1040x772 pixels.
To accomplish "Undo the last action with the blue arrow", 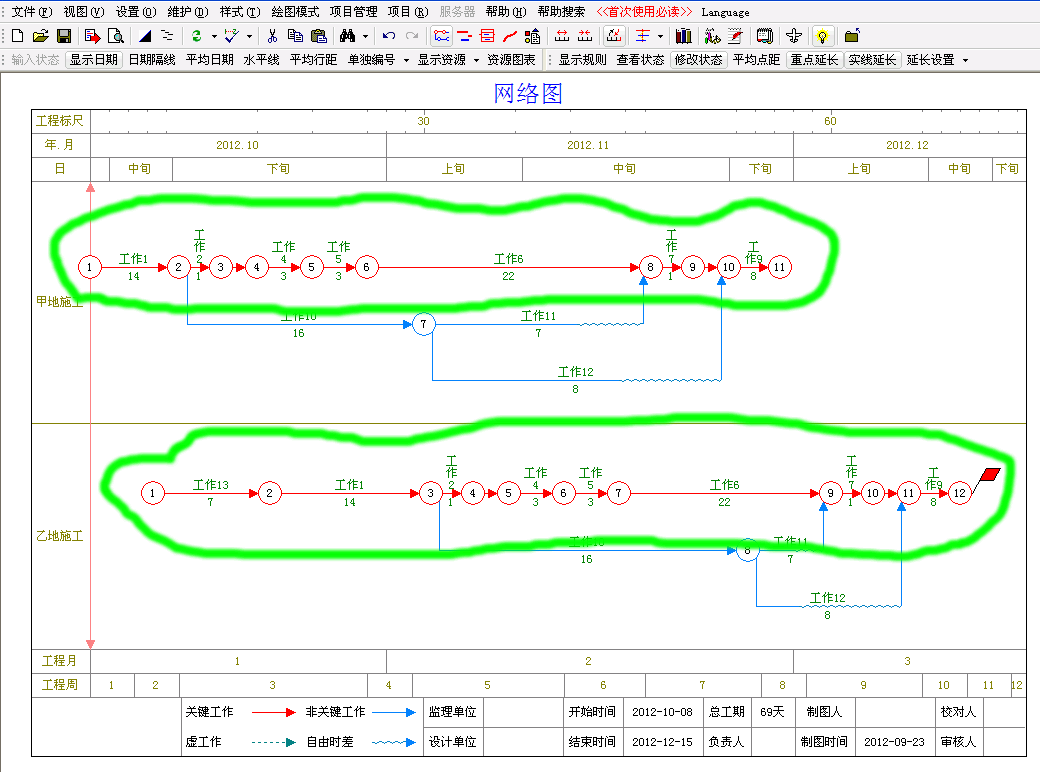I will (x=389, y=36).
